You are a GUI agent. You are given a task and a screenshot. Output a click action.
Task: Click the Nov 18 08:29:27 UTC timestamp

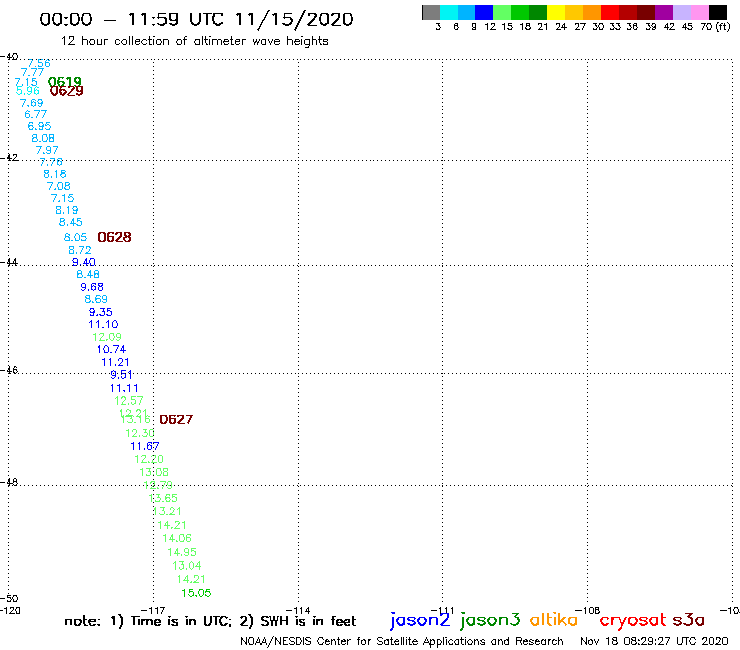(x=654, y=641)
